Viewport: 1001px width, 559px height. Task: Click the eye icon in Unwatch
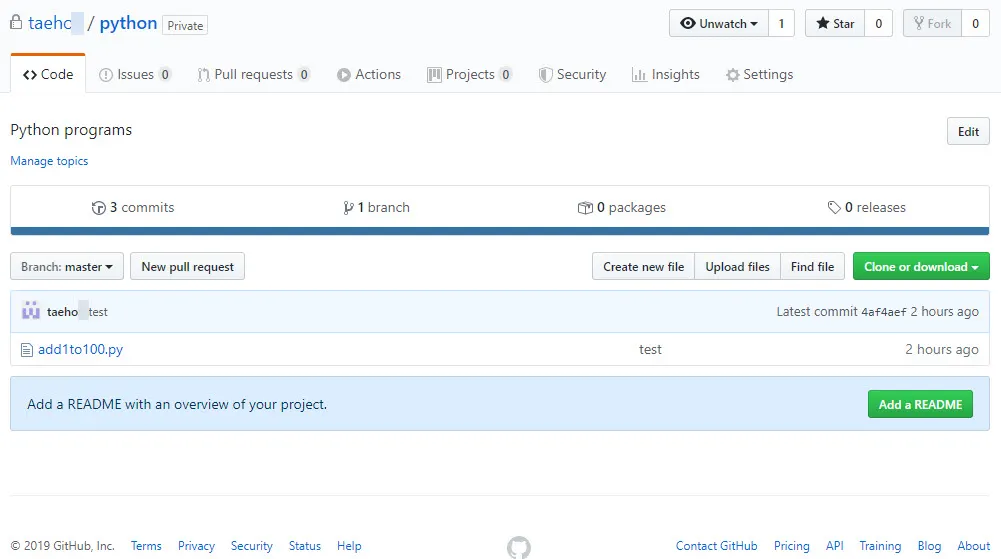click(x=688, y=23)
